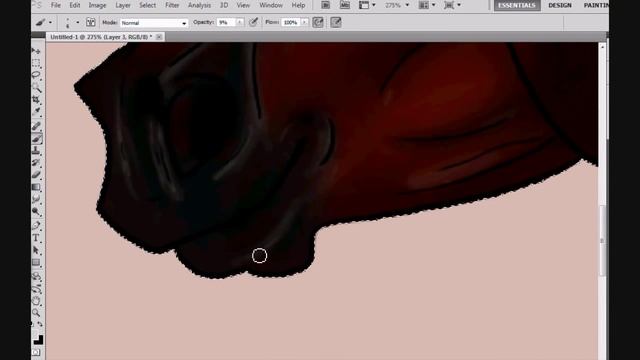This screenshot has height=360, width=640.
Task: Open the Select menu
Action: (x=147, y=5)
